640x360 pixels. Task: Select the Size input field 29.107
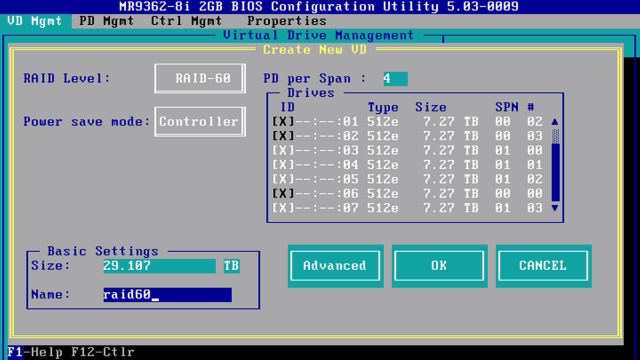[160, 266]
